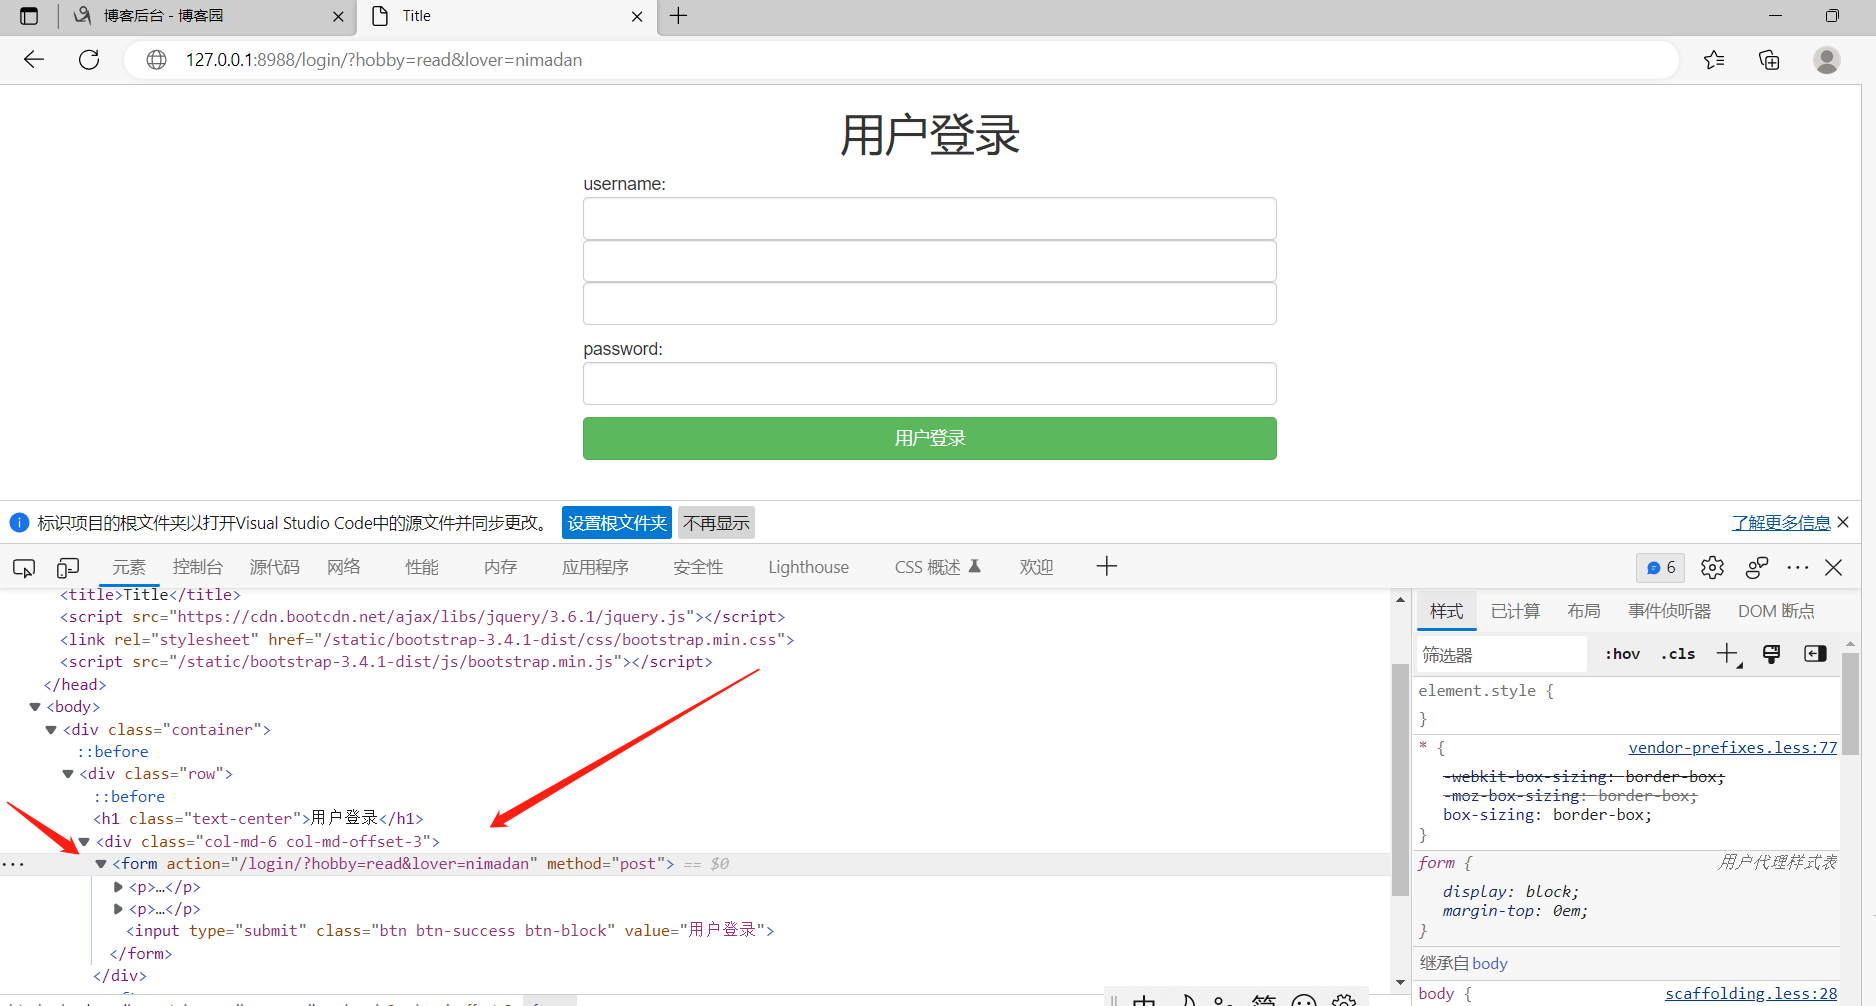This screenshot has height=1006, width=1876.
Task: Switch to the CSS 概述 tab
Action: [938, 567]
